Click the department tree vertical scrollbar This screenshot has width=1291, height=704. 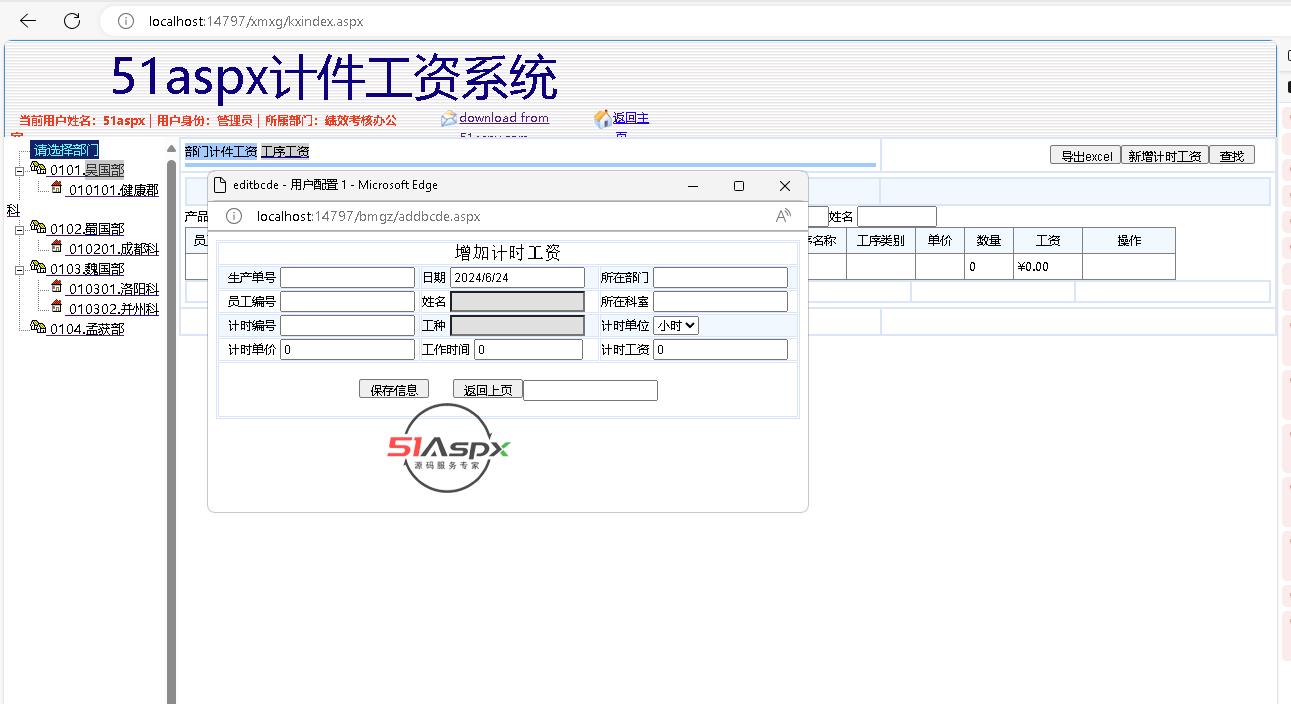point(171,420)
